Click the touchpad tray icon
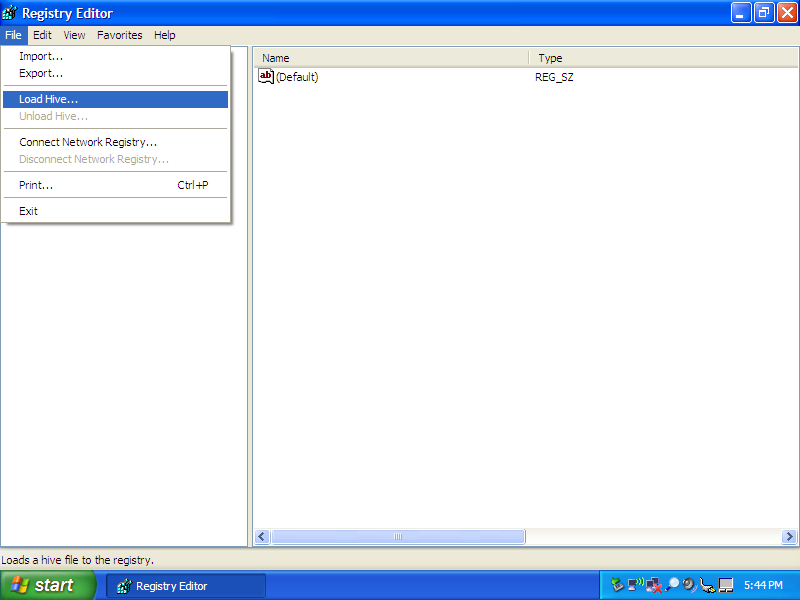This screenshot has width=800, height=600. click(x=726, y=585)
